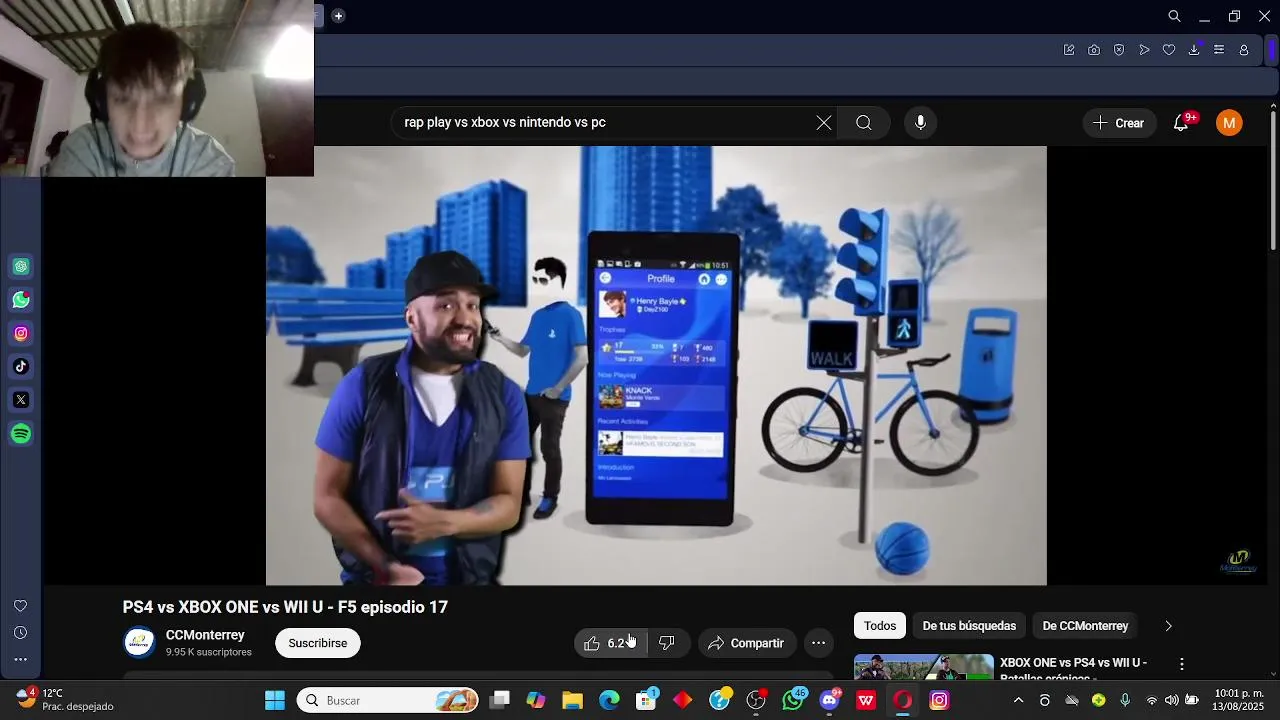Image resolution: width=1280 pixels, height=720 pixels.
Task: Open the ad blocker shield icon
Action: [x=1119, y=50]
